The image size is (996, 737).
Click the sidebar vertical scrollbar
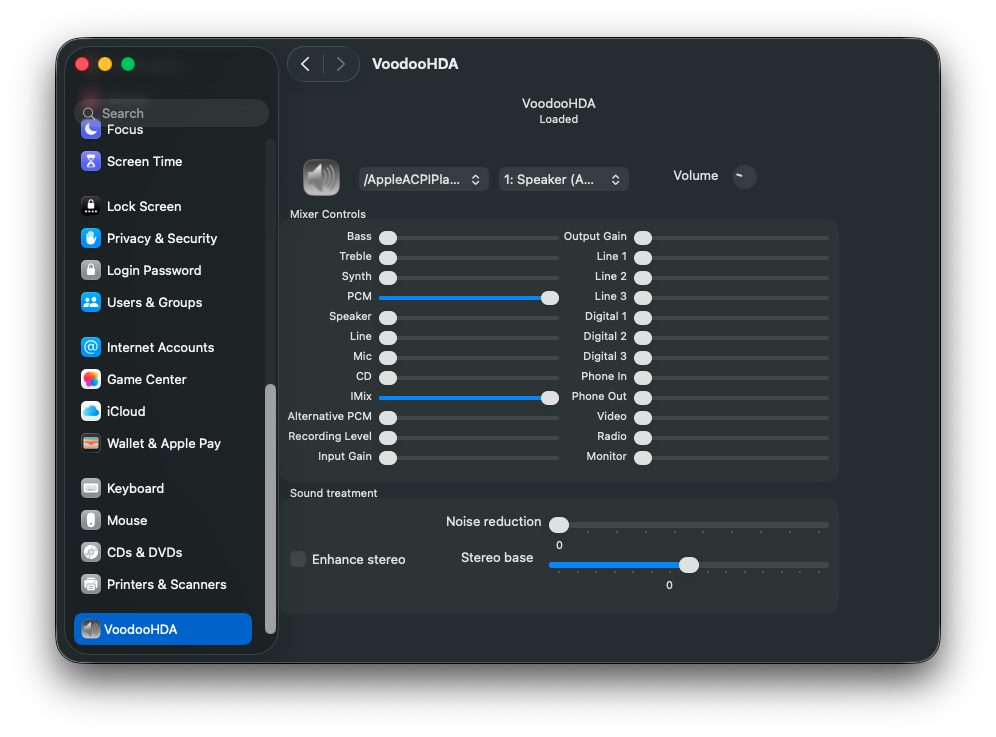click(270, 509)
